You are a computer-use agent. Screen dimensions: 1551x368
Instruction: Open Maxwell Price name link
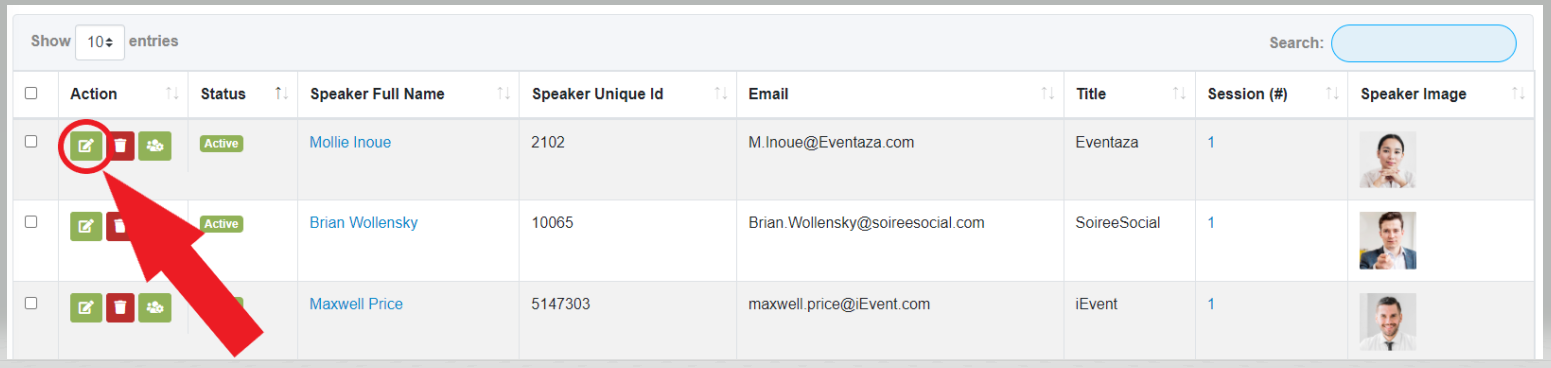[x=356, y=304]
